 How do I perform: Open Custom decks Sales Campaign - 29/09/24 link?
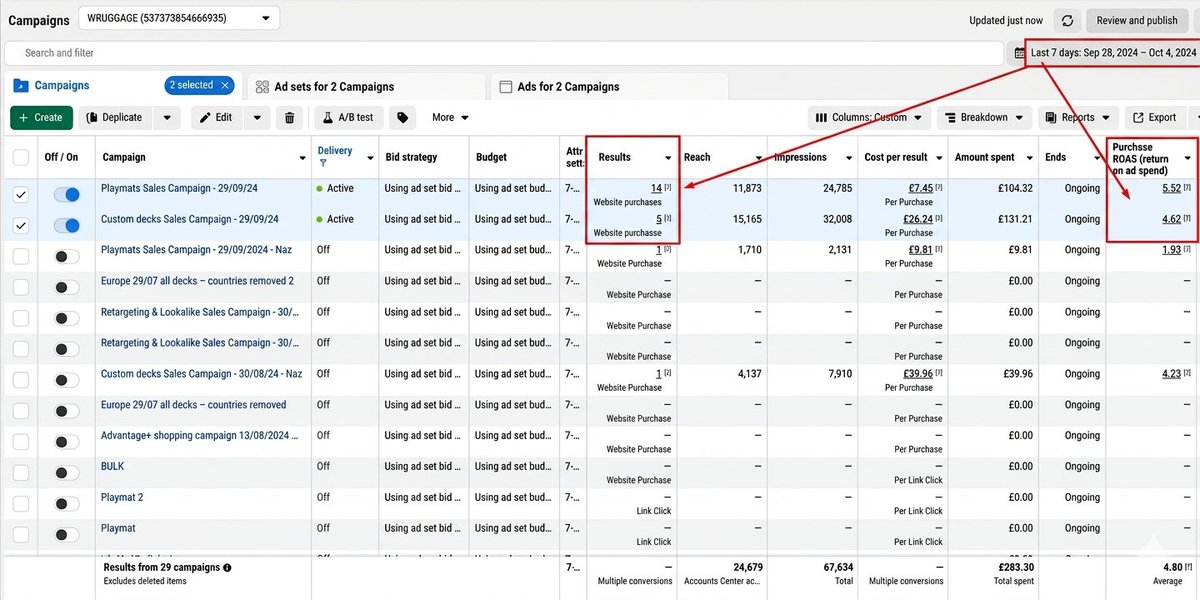(x=189, y=219)
